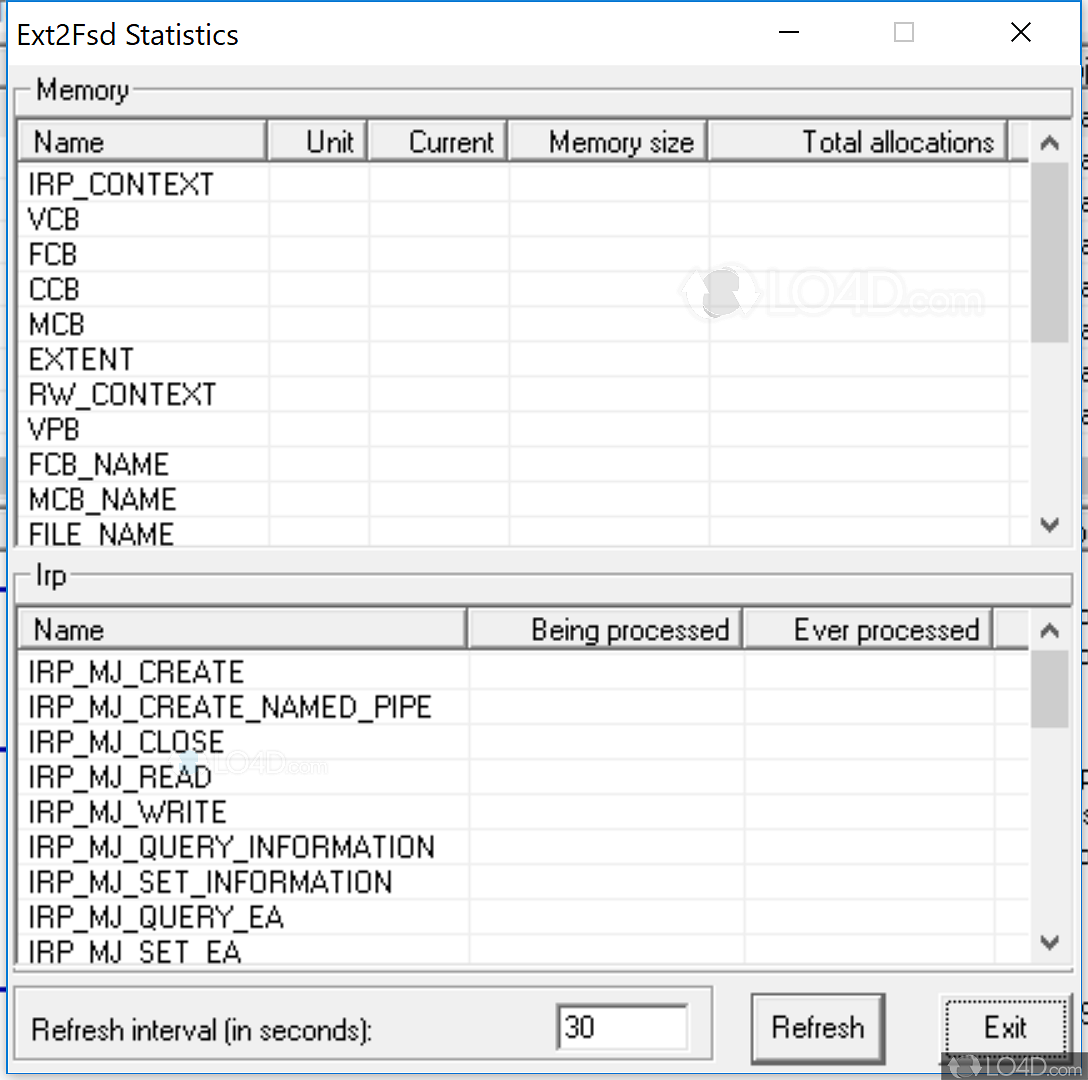Screen dimensions: 1088x1080
Task: Click the Being processed column header
Action: (x=605, y=630)
